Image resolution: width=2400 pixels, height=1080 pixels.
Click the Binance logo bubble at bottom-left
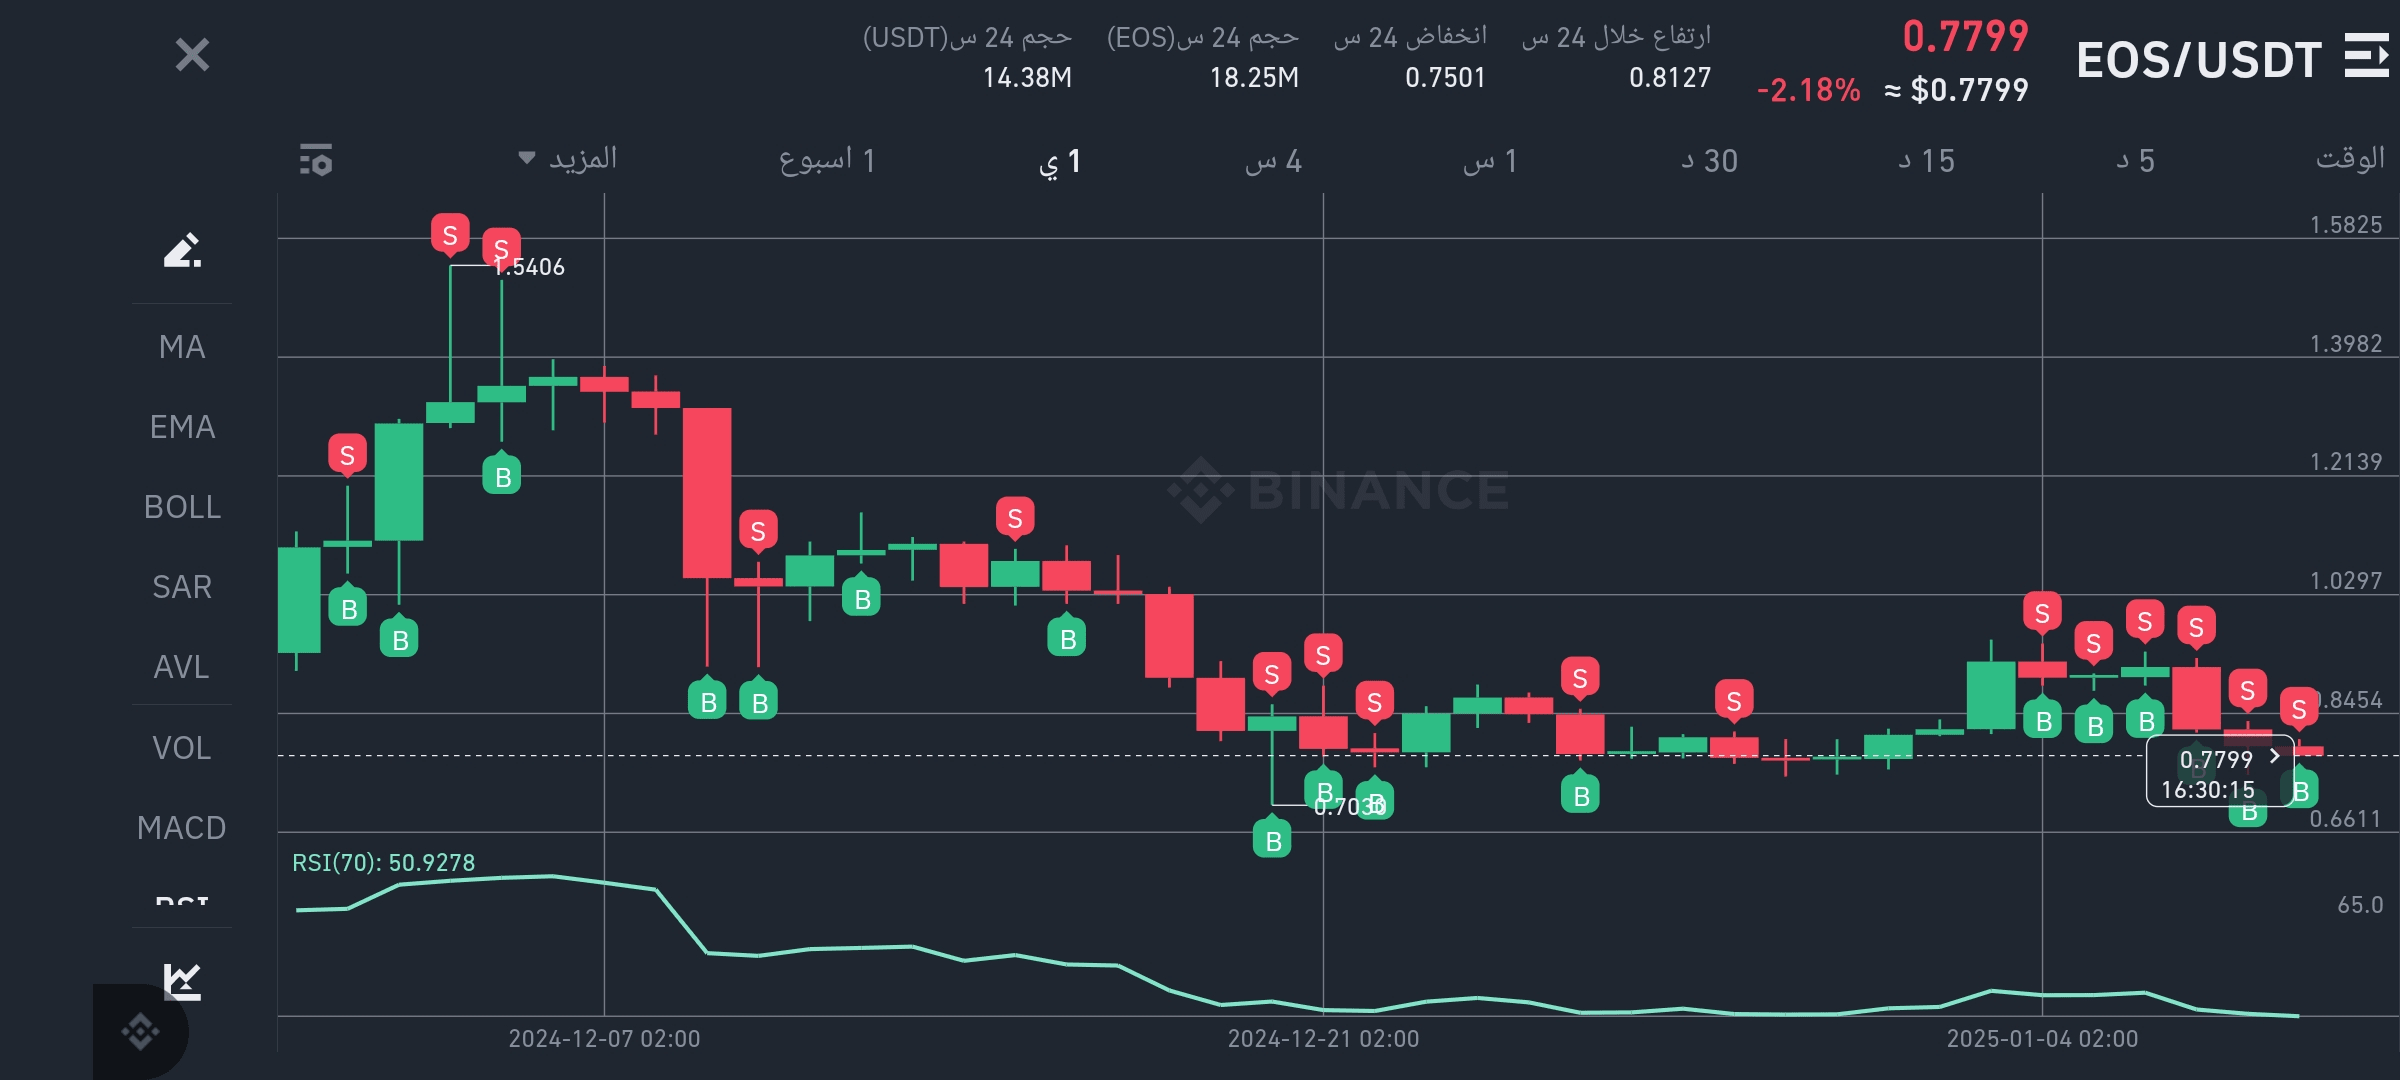coord(140,1030)
